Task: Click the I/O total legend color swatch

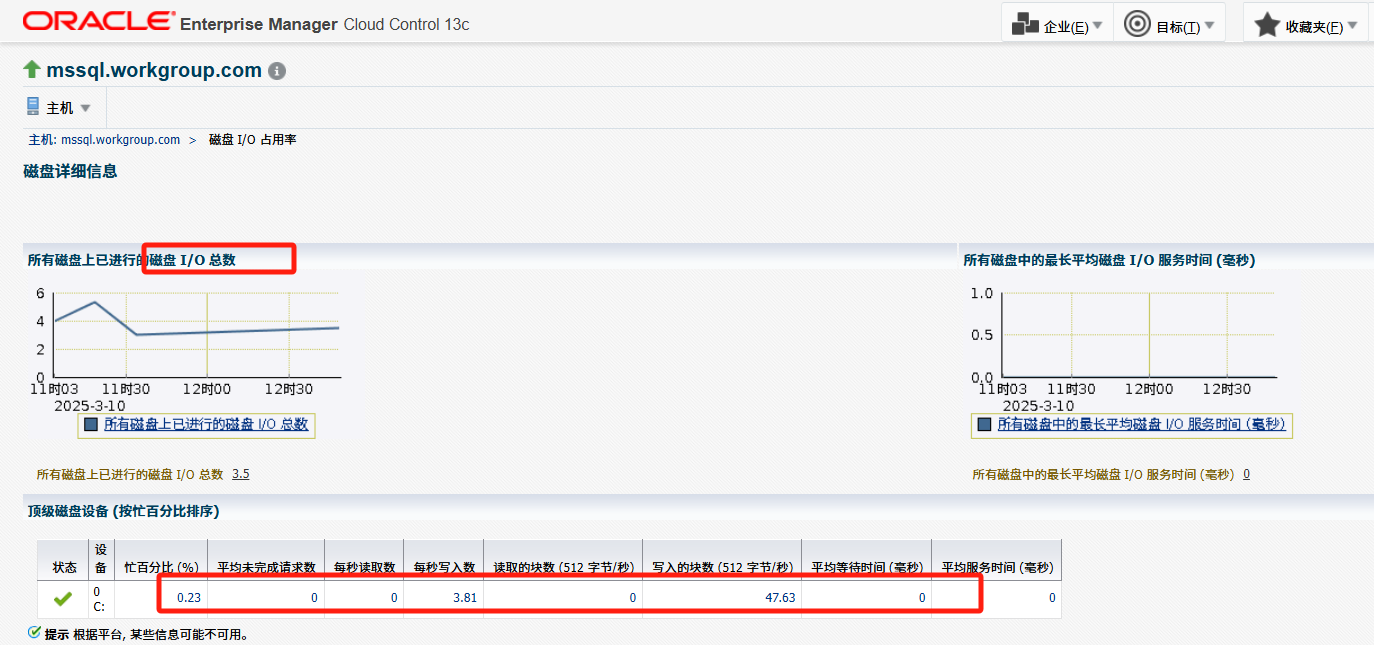Action: pyautogui.click(x=91, y=425)
